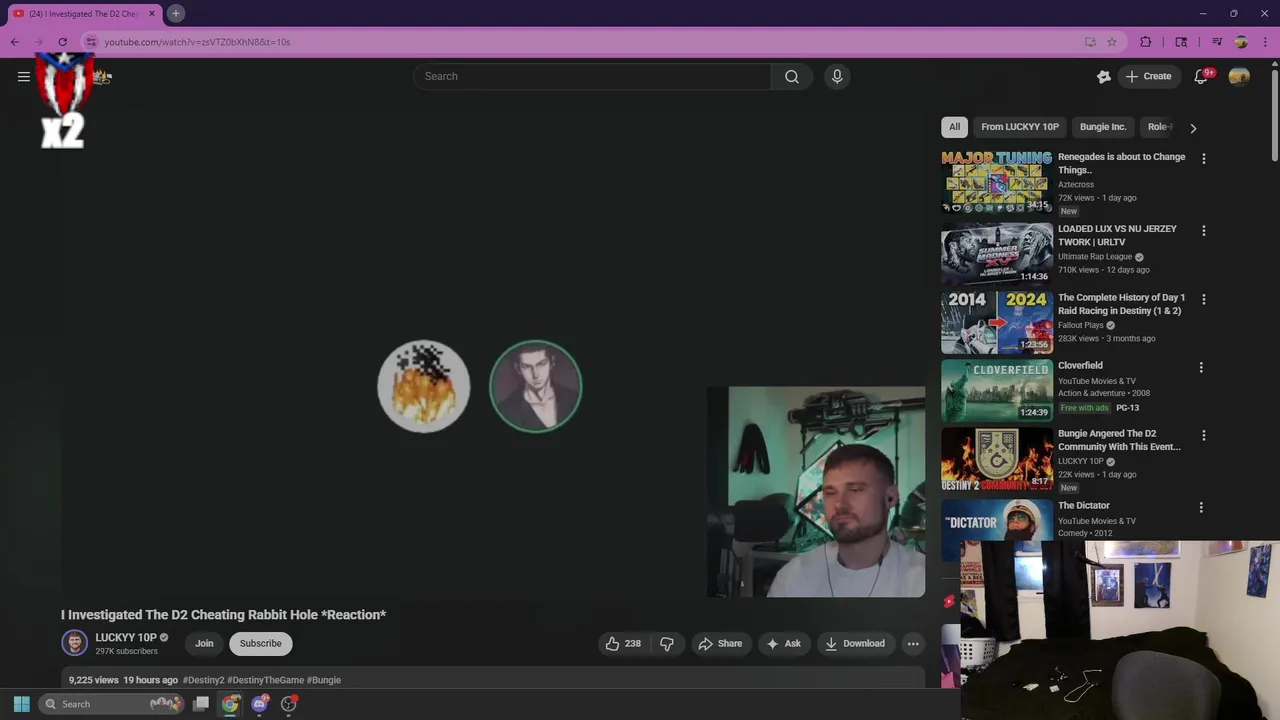Click the Create button
1280x720 pixels.
point(1149,77)
